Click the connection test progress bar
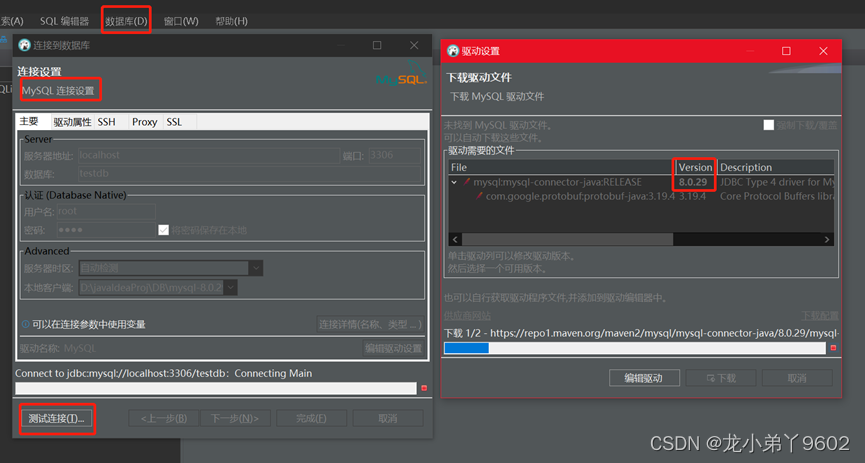 pos(216,389)
